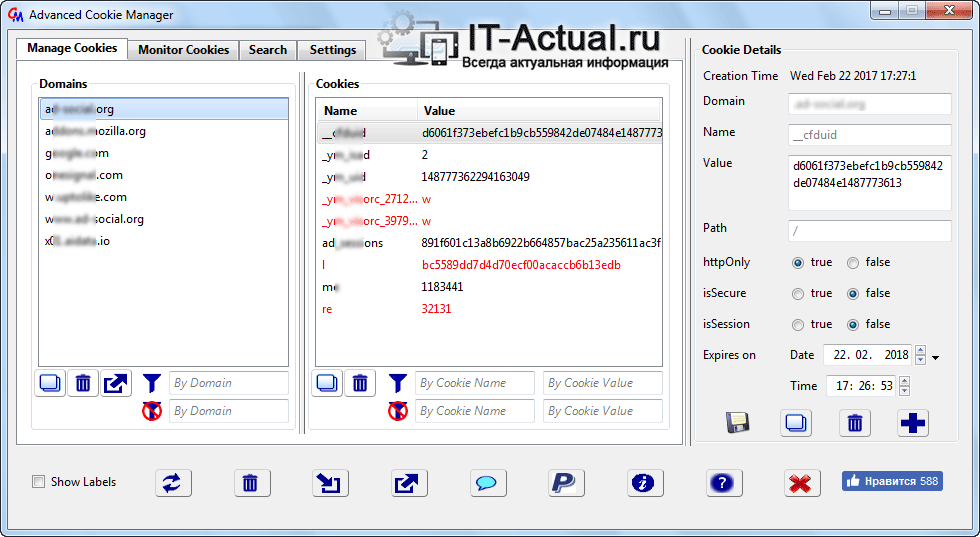Click the export domains arrow icon
The width and height of the screenshot is (980, 537).
(x=116, y=383)
